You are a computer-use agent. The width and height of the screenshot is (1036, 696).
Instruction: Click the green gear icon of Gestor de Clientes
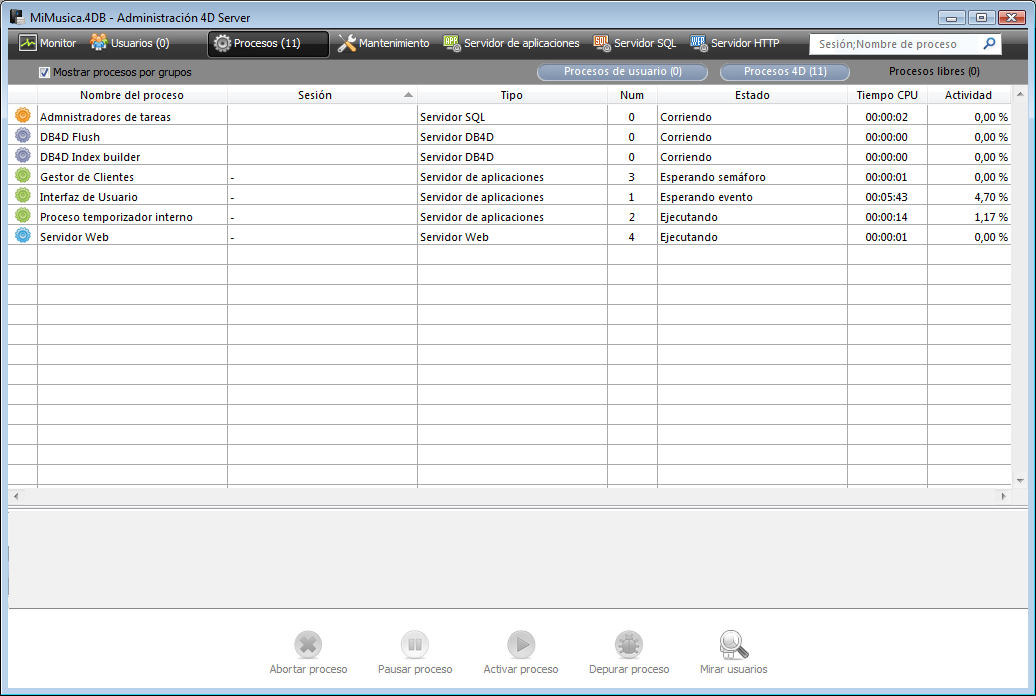click(23, 175)
